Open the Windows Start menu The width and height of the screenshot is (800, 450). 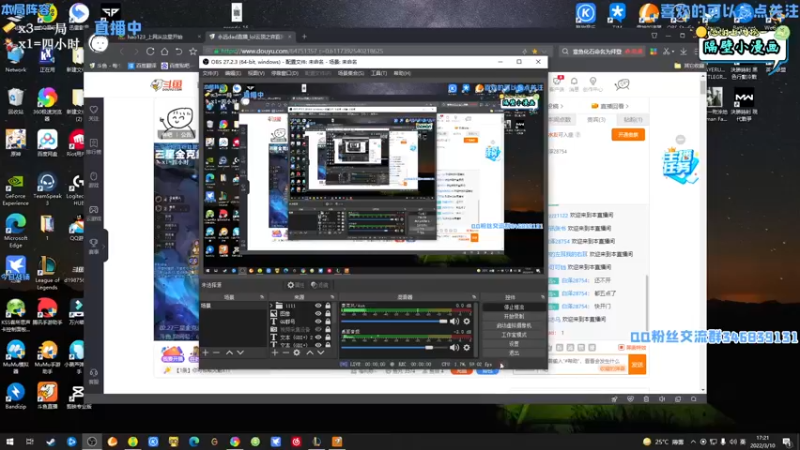9,441
